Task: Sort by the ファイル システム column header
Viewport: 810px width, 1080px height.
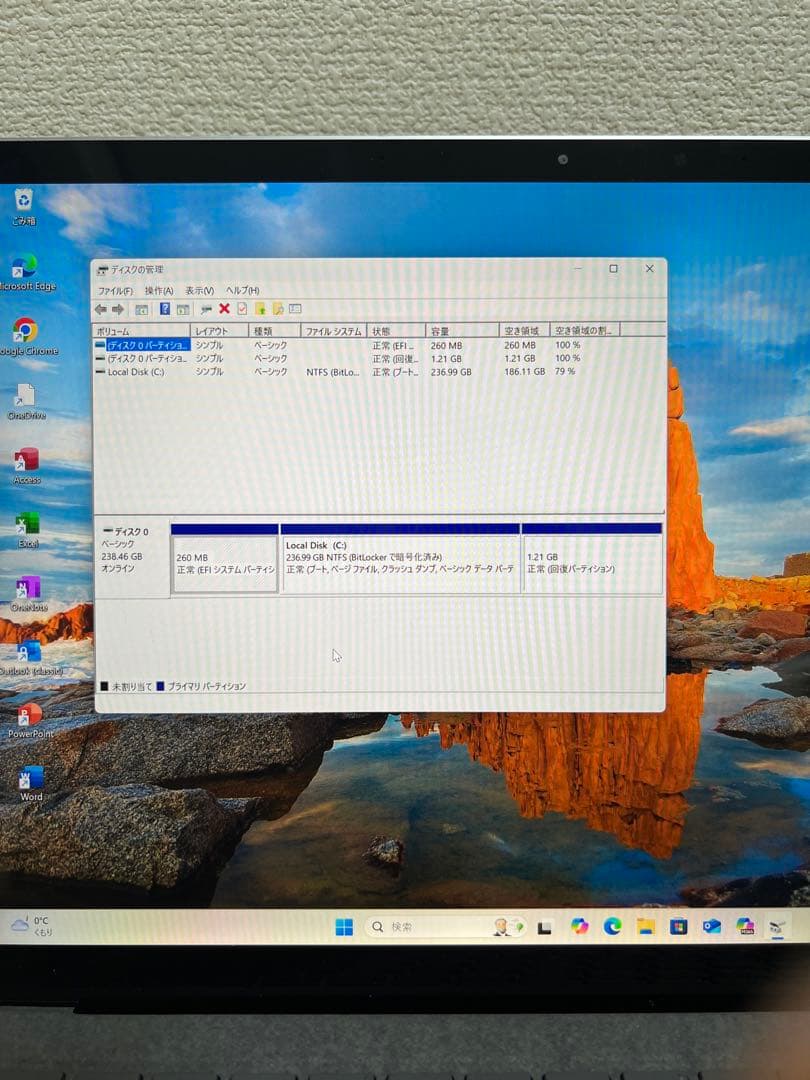Action: click(333, 331)
